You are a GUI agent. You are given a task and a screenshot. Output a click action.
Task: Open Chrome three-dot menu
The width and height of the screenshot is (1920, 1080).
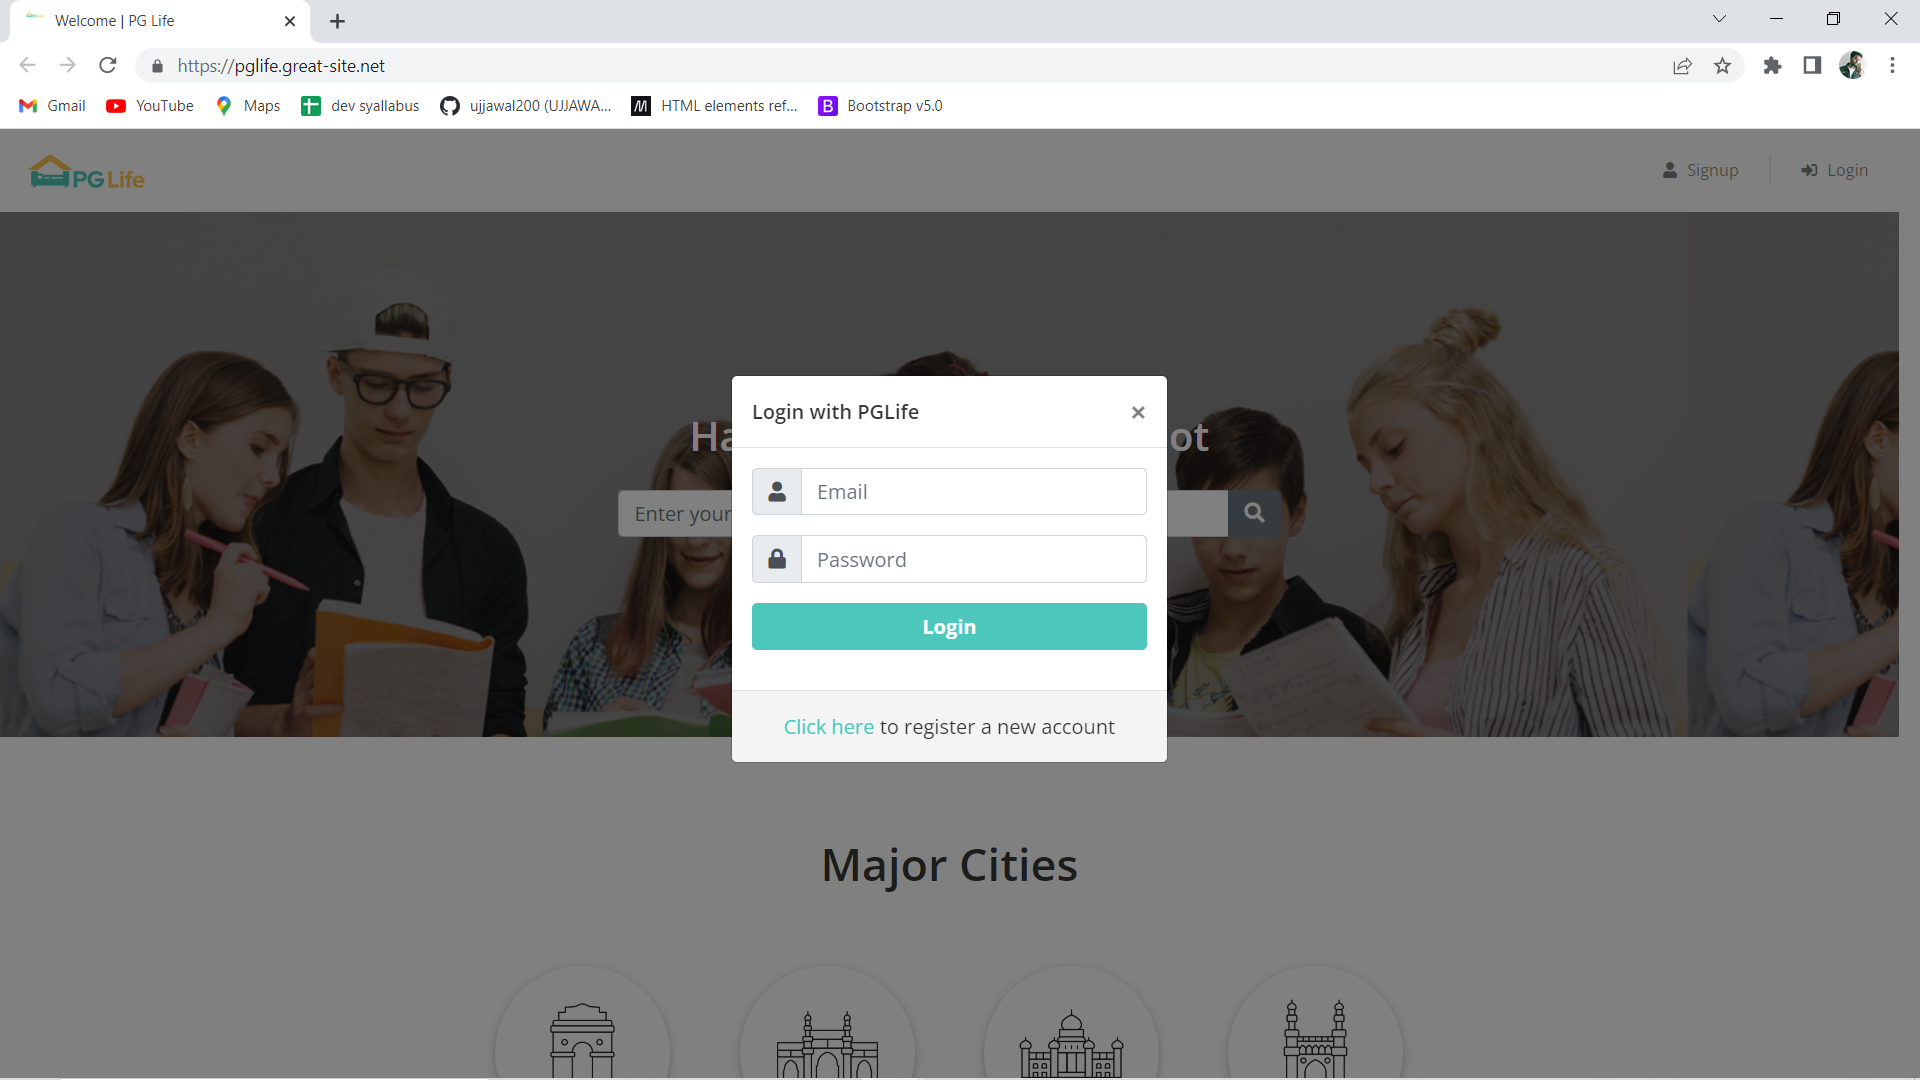coord(1892,66)
